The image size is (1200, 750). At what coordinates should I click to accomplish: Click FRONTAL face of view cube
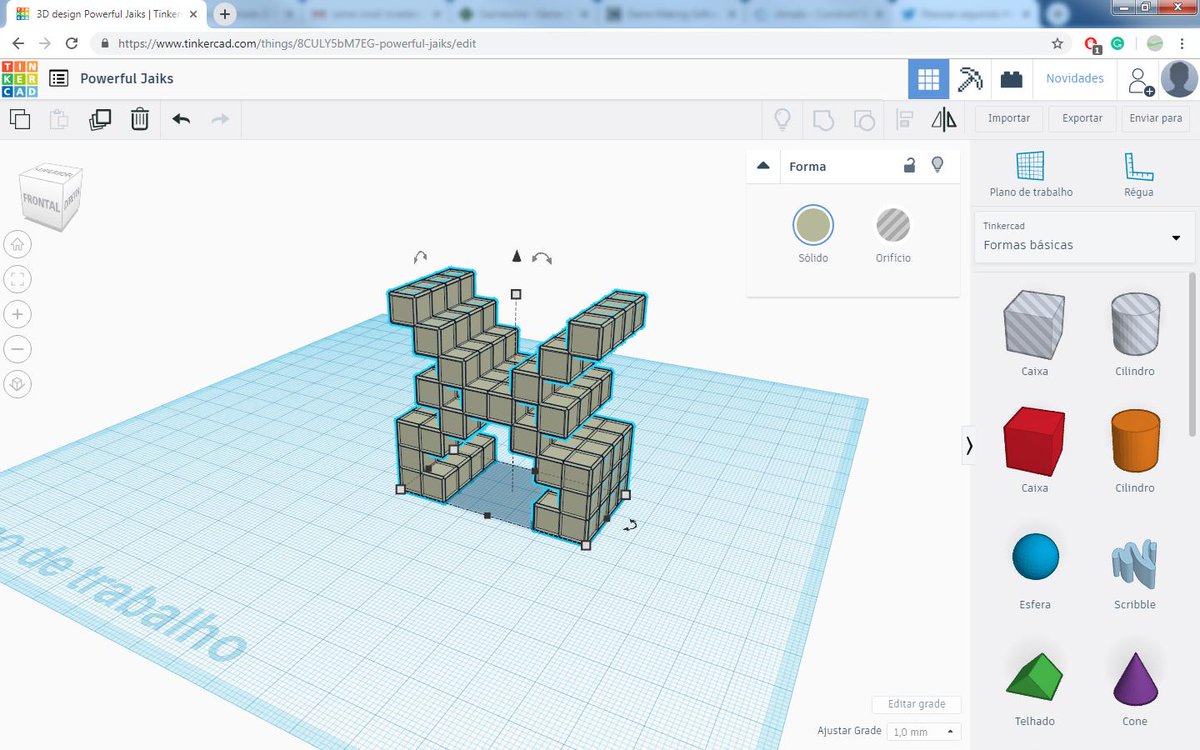click(44, 202)
